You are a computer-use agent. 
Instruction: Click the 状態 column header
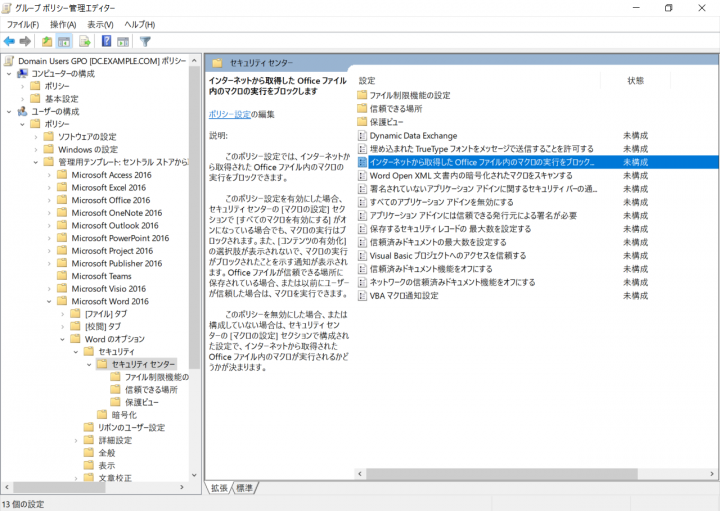point(636,81)
